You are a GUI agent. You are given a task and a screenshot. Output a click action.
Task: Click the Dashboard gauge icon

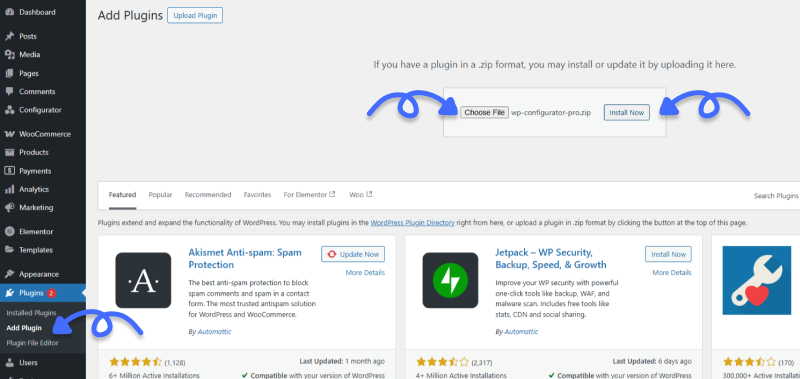pos(9,12)
